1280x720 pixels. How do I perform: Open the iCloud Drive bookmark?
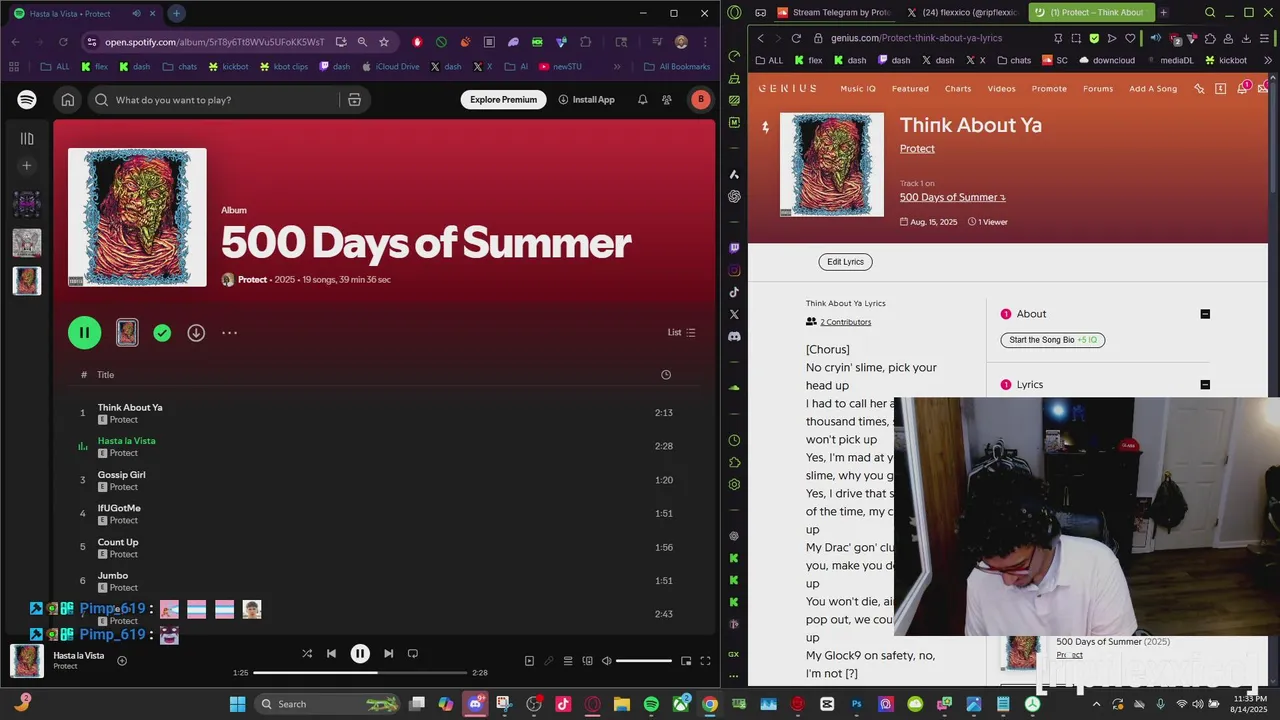pos(391,67)
